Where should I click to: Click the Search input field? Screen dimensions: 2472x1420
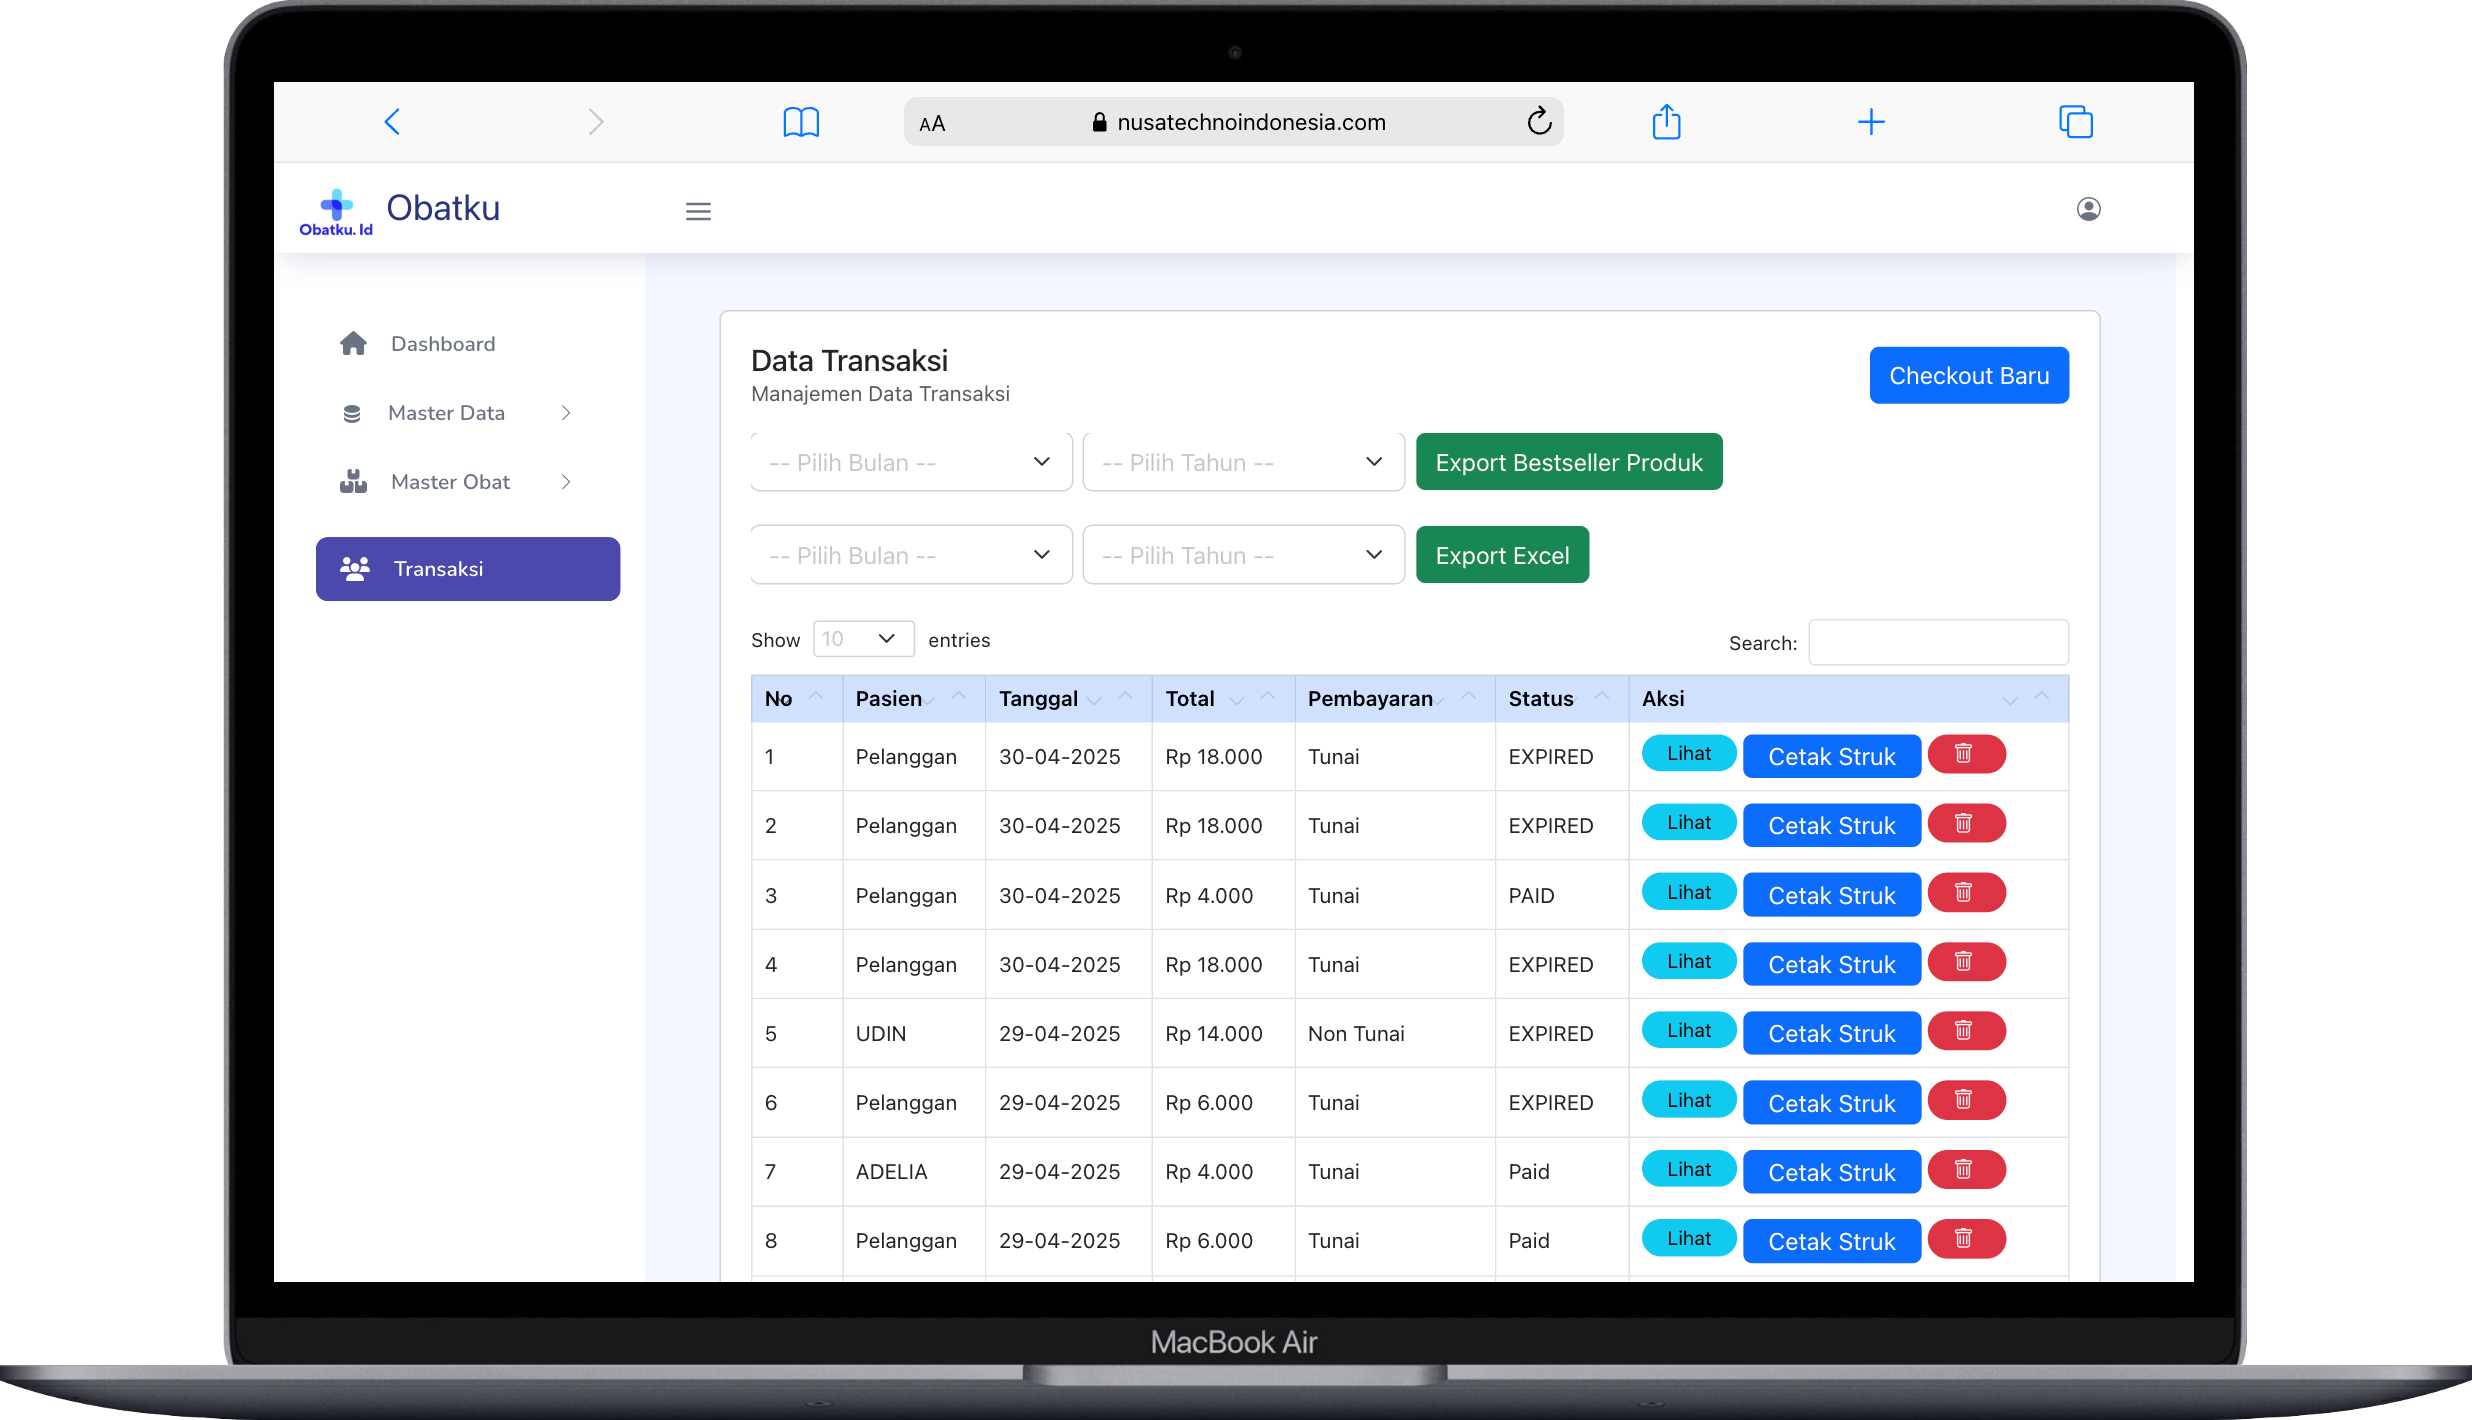click(x=1937, y=643)
